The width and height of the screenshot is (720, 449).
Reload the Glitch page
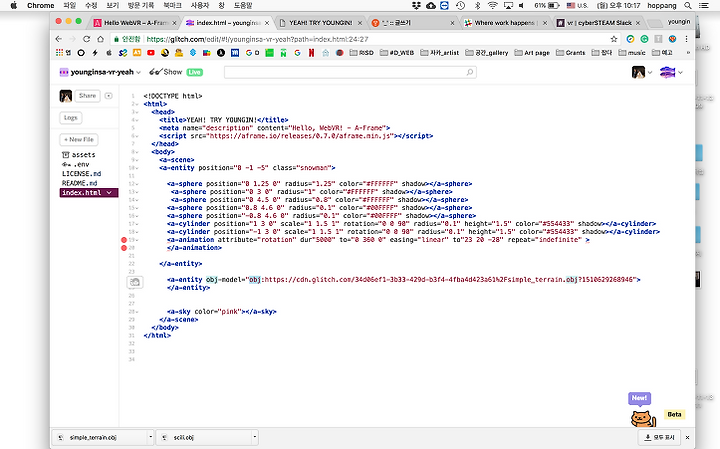(x=86, y=39)
